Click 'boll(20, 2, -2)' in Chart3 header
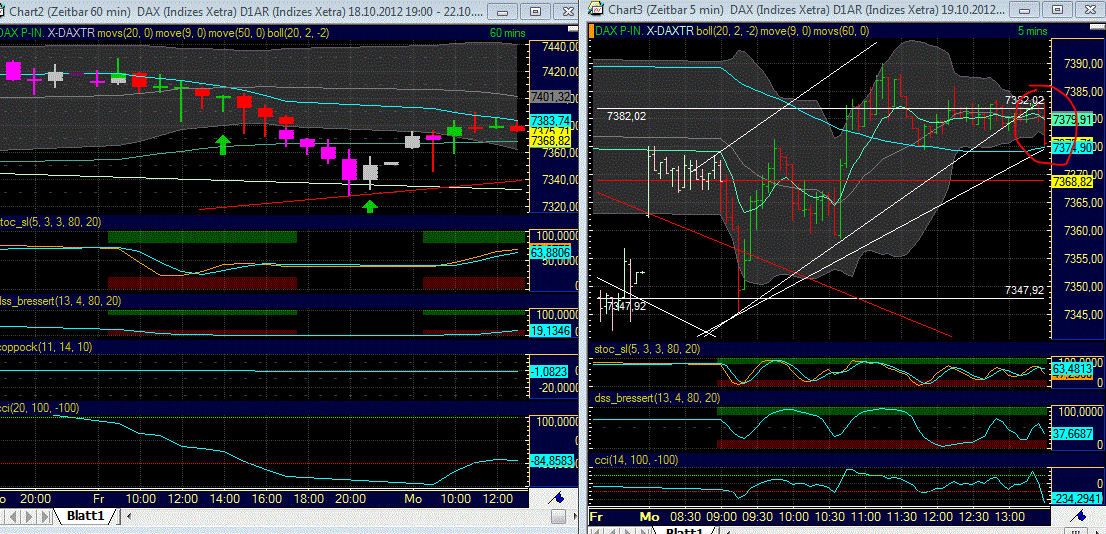The width and height of the screenshot is (1106, 534). pyautogui.click(x=732, y=31)
